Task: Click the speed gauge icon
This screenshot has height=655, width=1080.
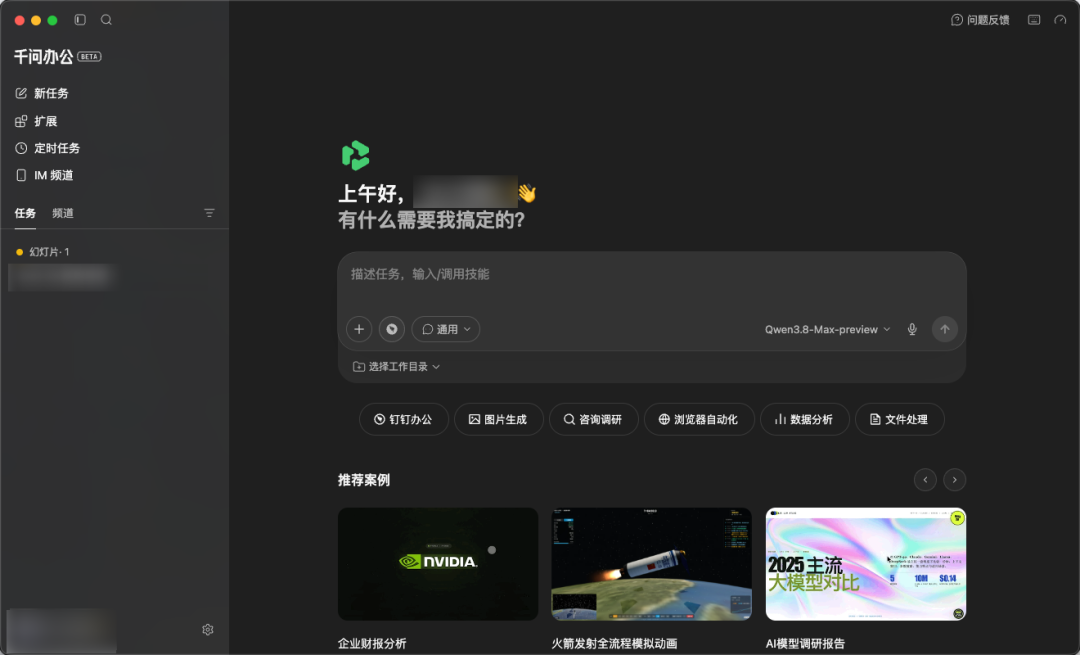Action: 1060,20
